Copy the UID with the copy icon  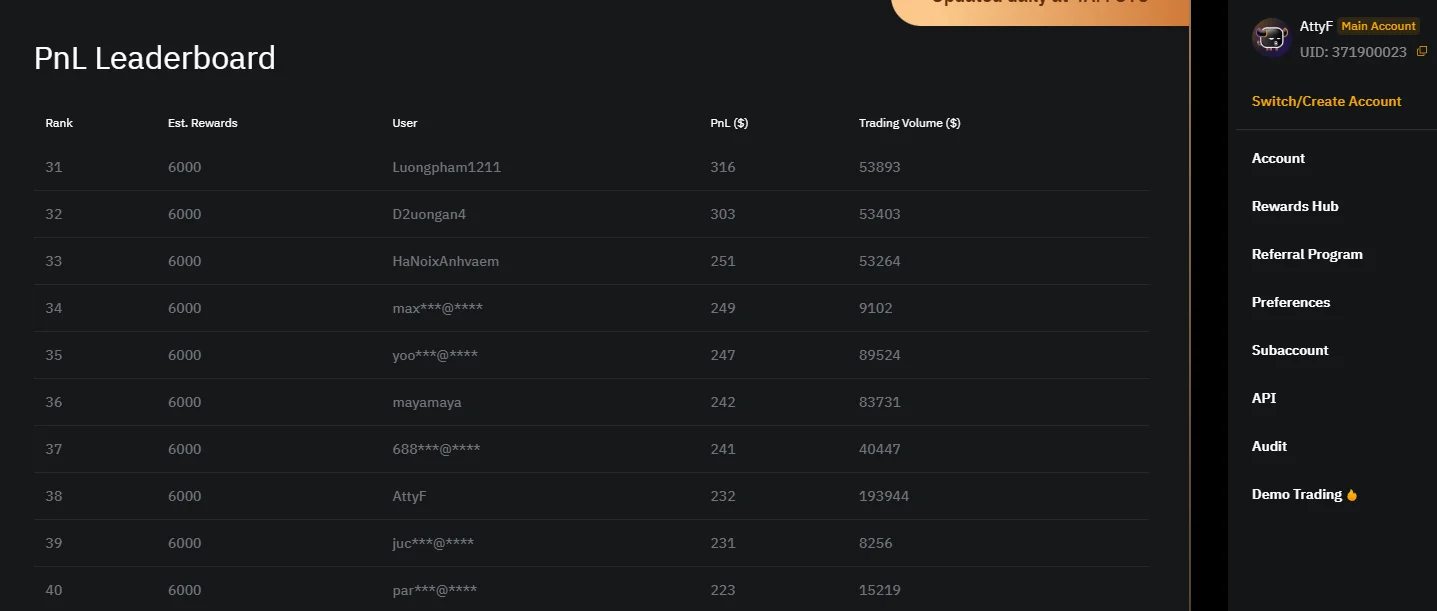[x=1422, y=51]
